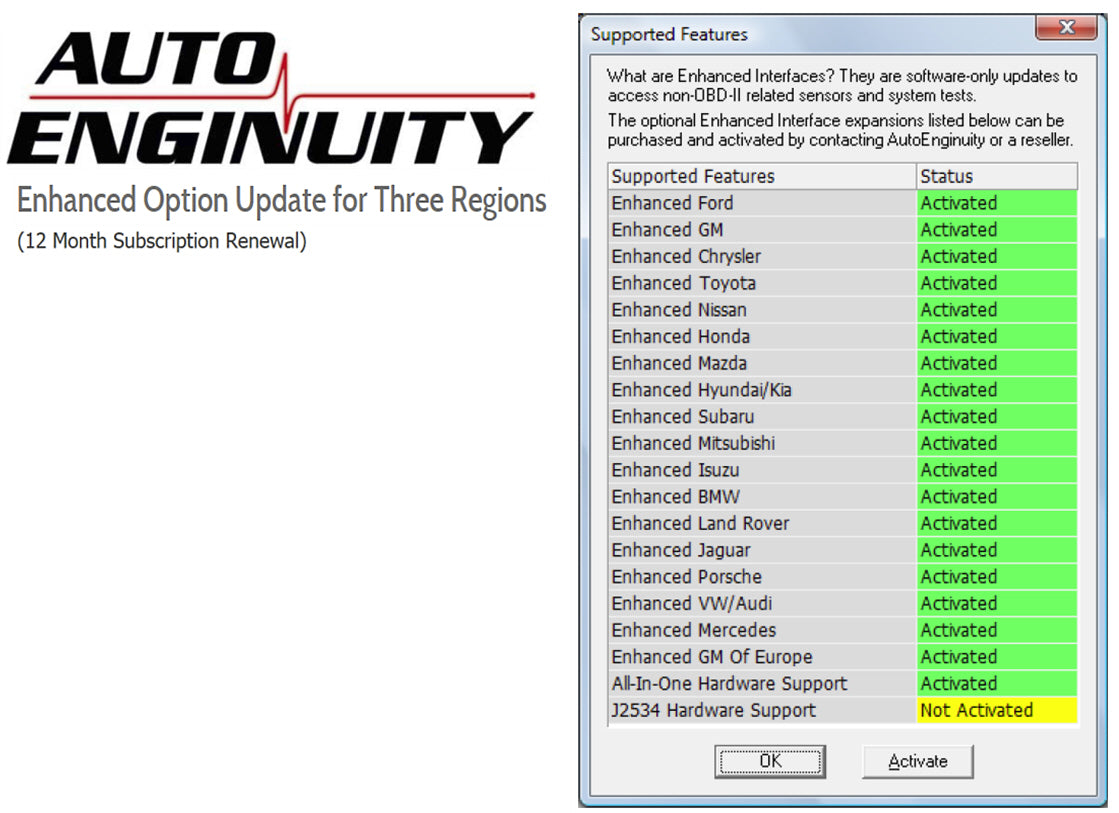Close the Supported Features dialog
The width and height of the screenshot is (1119, 813).
[1065, 29]
